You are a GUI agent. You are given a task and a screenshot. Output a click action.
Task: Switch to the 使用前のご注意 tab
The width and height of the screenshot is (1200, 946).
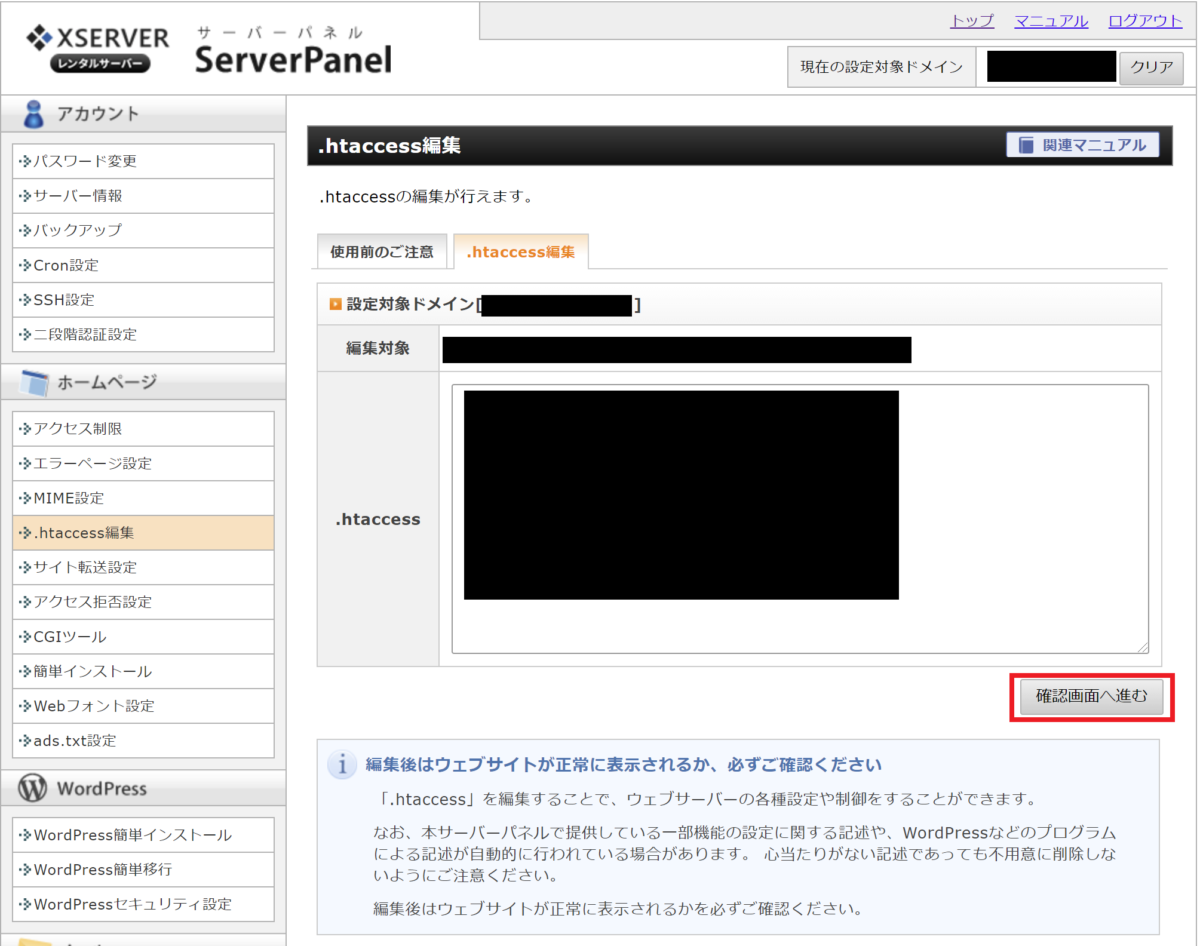pos(382,251)
